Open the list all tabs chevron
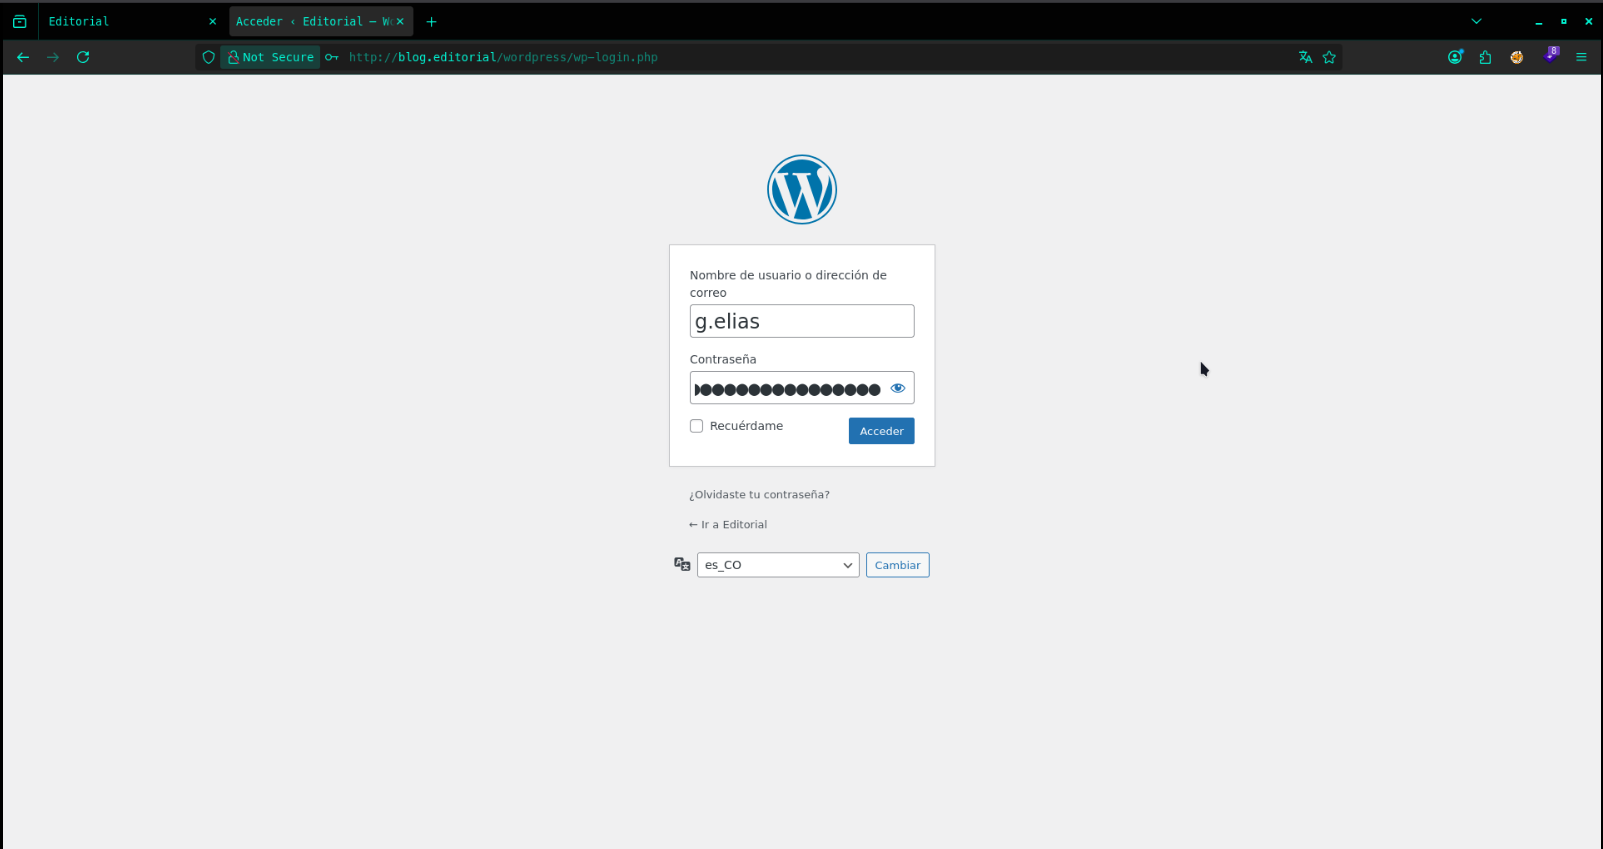 pos(1476,21)
